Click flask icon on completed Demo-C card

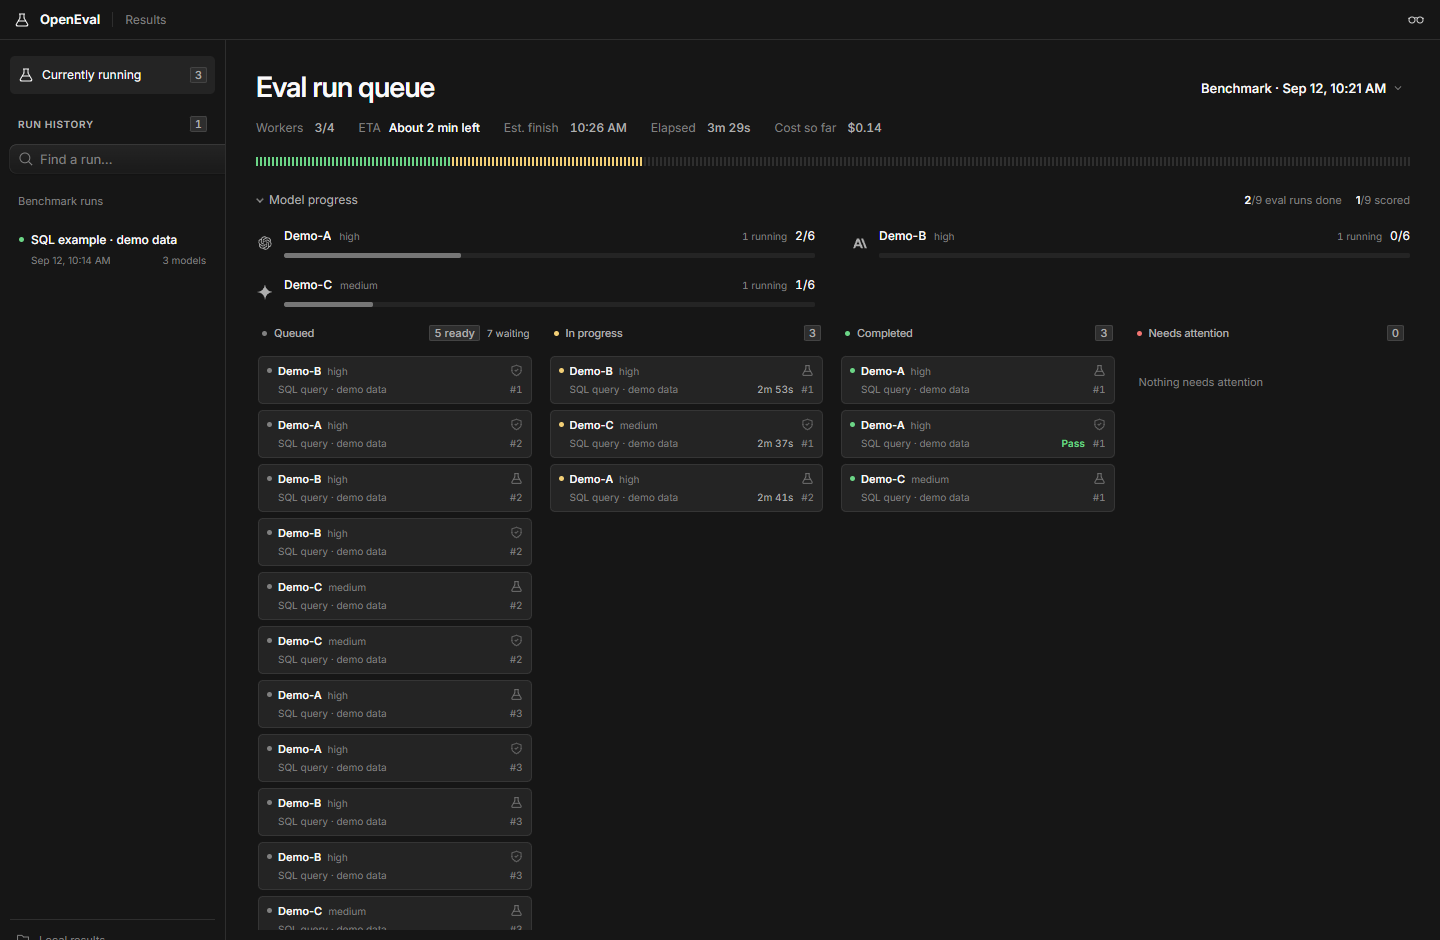coord(1099,479)
